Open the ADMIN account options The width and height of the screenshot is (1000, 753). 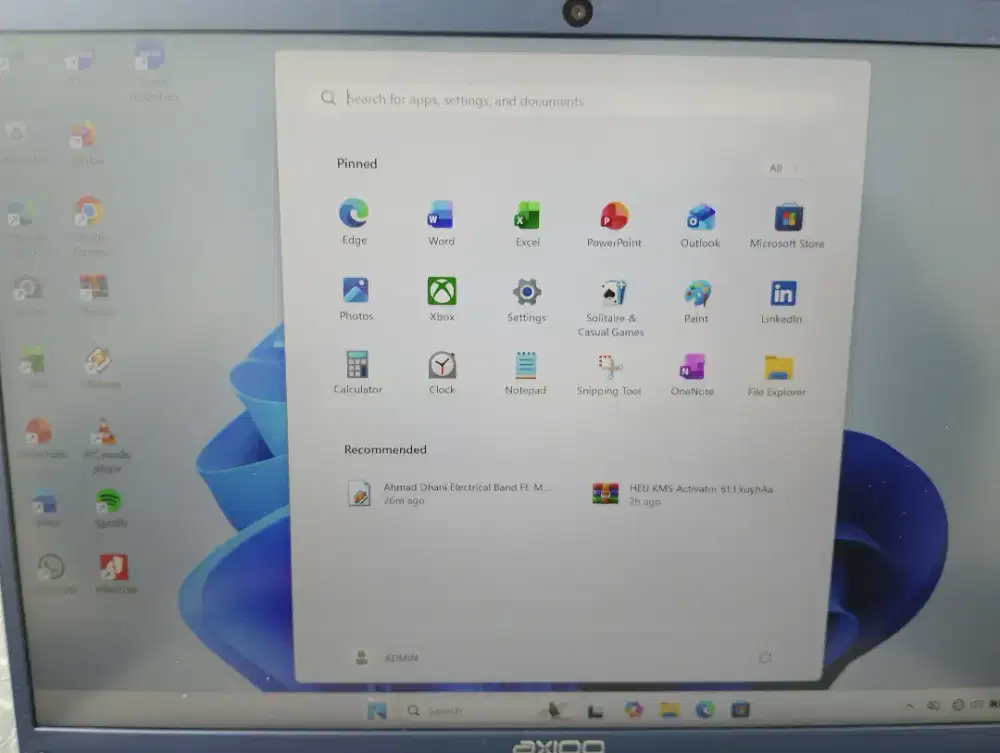[x=386, y=657]
